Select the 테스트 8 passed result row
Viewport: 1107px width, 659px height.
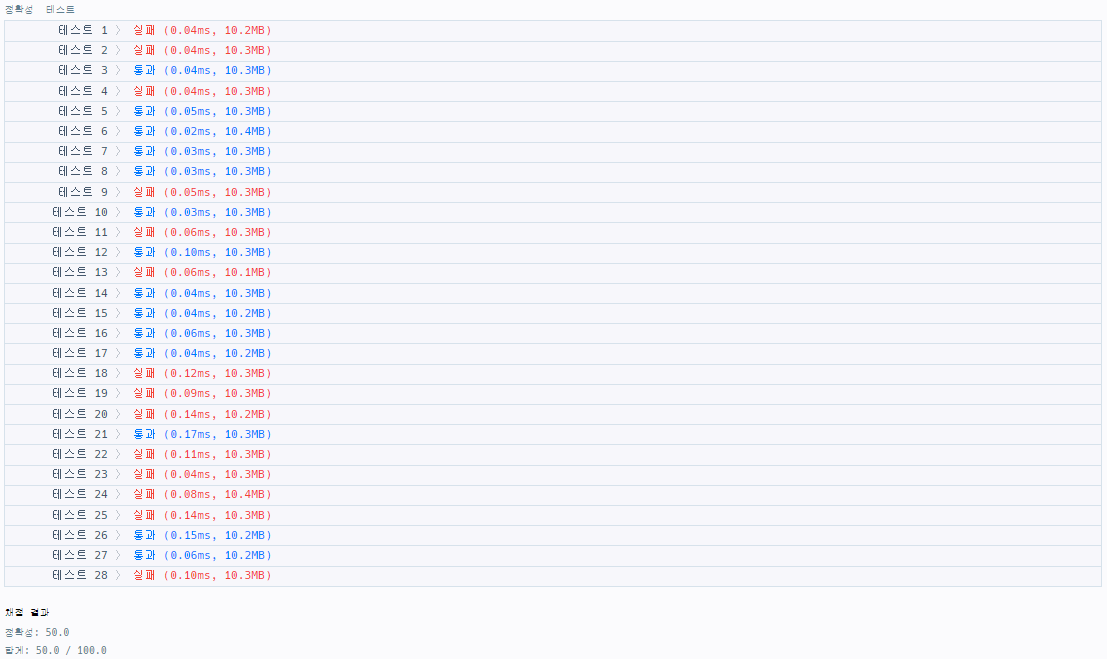pyautogui.click(x=553, y=172)
